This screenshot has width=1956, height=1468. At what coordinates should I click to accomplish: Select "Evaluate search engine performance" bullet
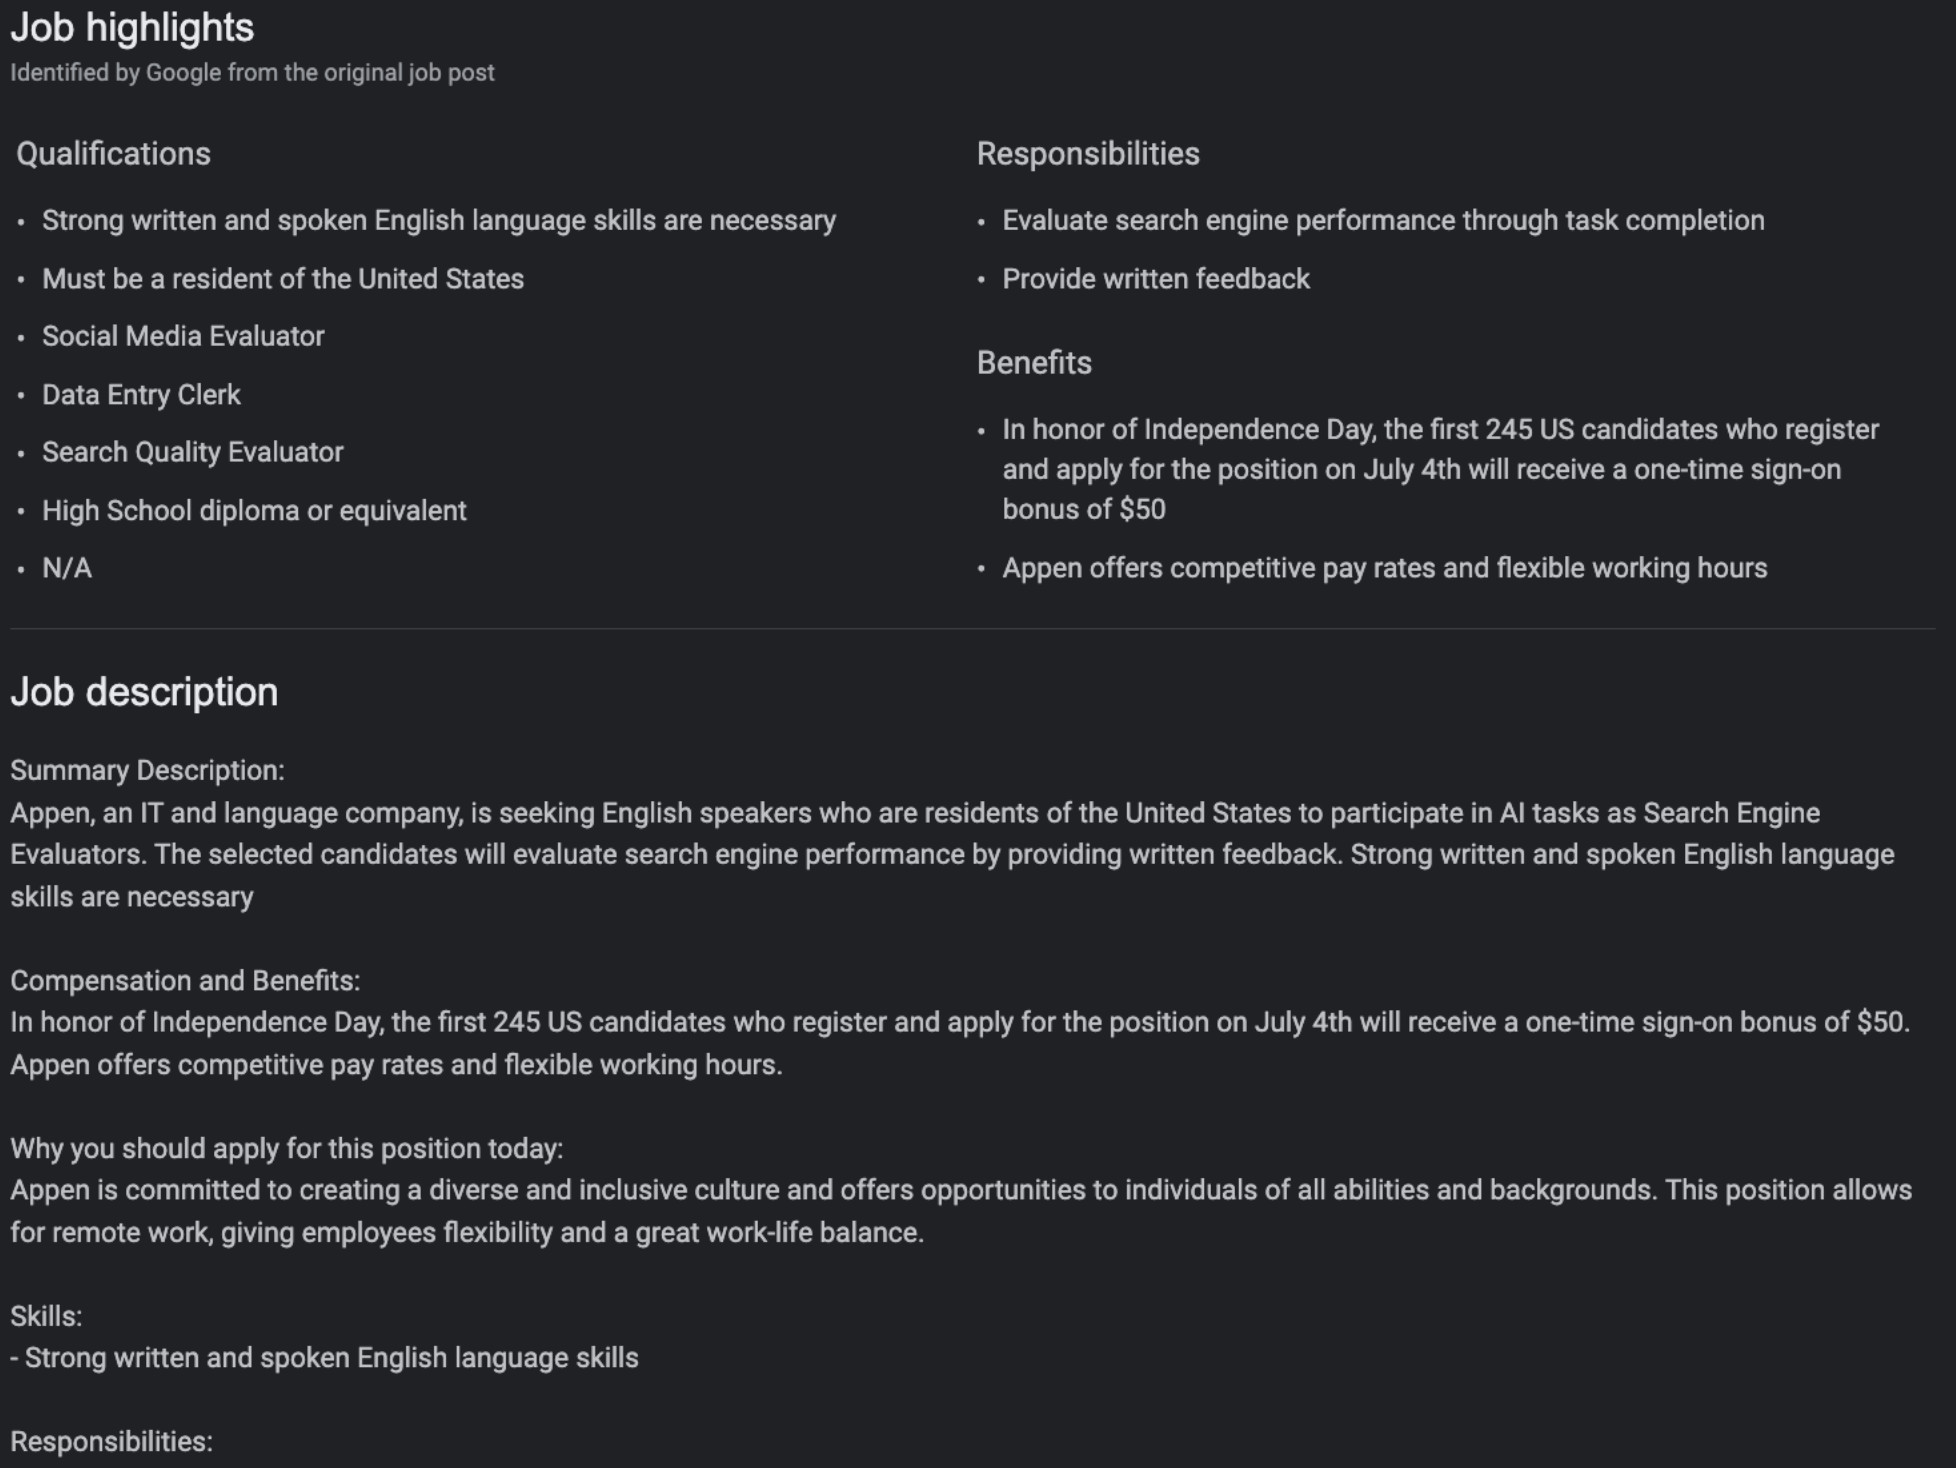coord(1383,221)
